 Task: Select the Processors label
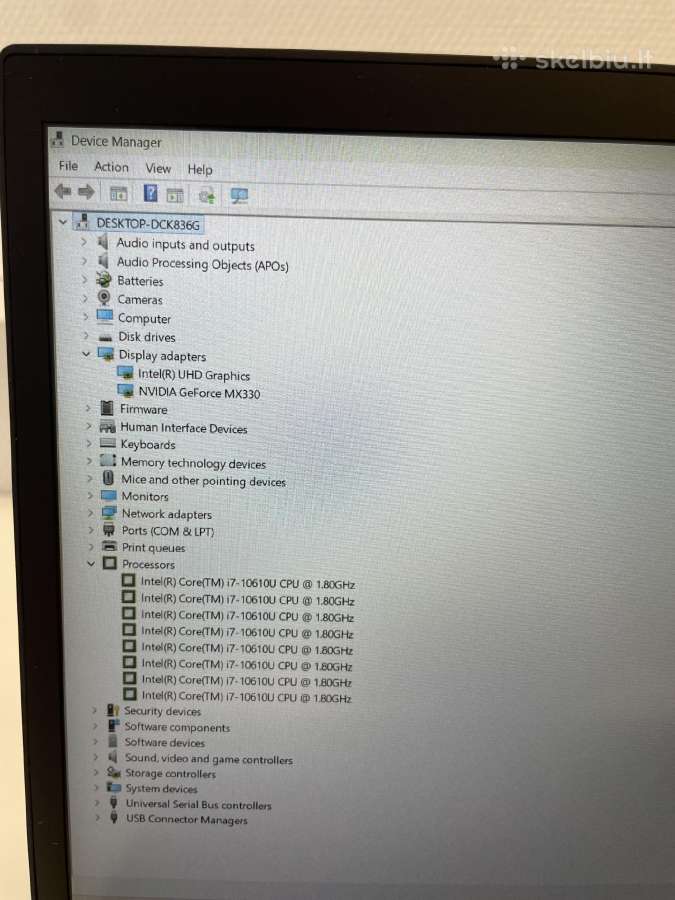click(x=148, y=564)
